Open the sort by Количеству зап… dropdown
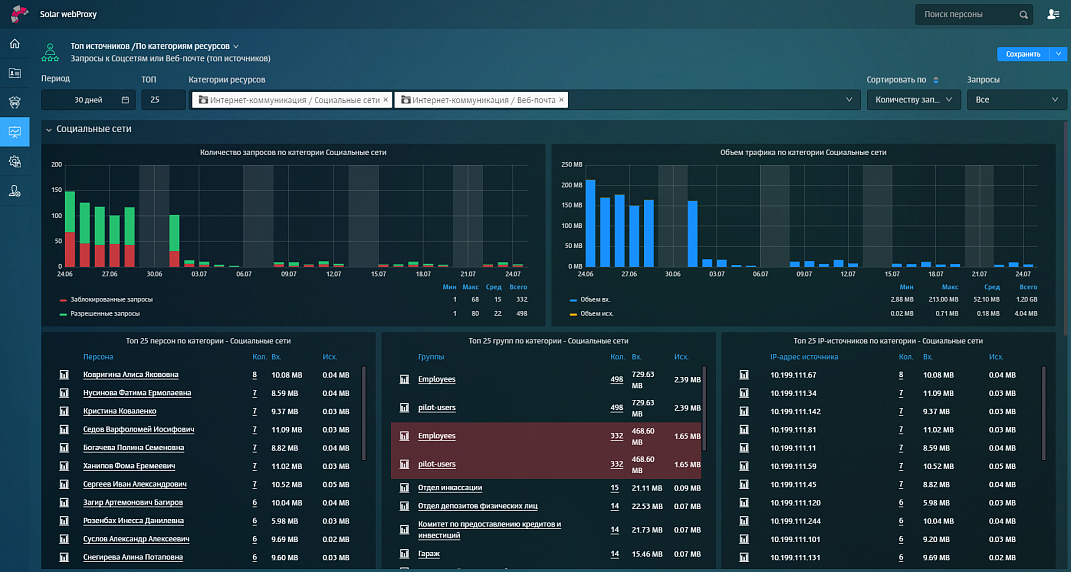 pyautogui.click(x=914, y=100)
